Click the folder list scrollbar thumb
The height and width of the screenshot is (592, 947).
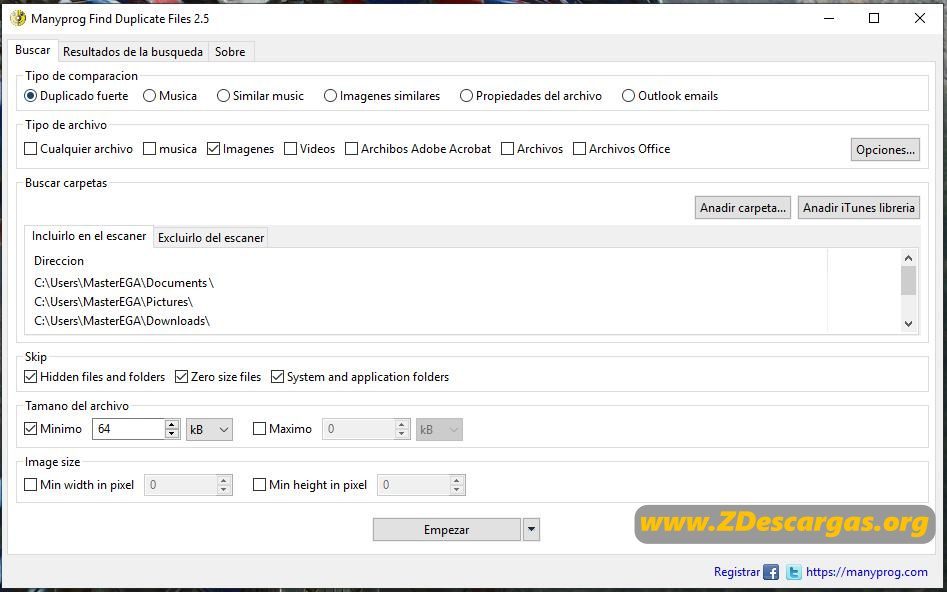point(908,280)
